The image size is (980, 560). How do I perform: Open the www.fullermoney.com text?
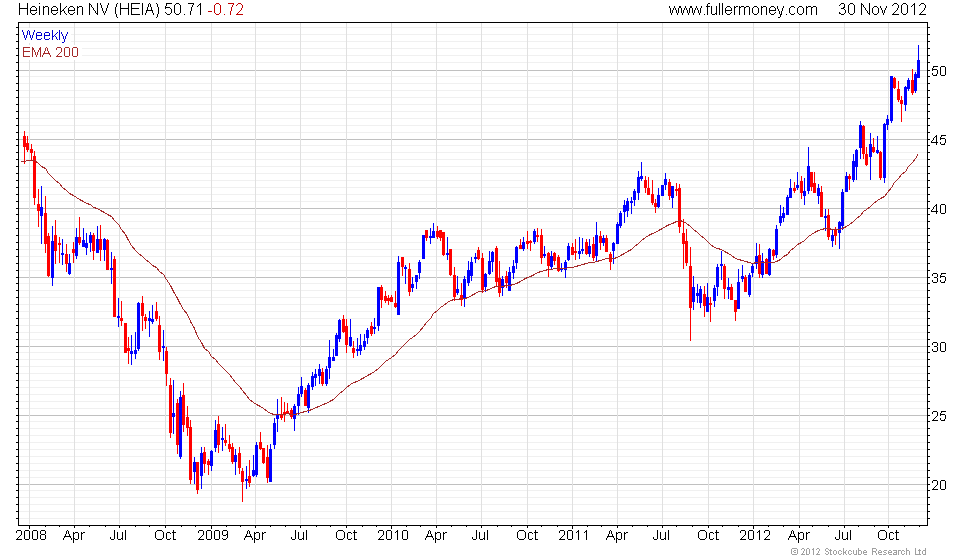click(742, 9)
